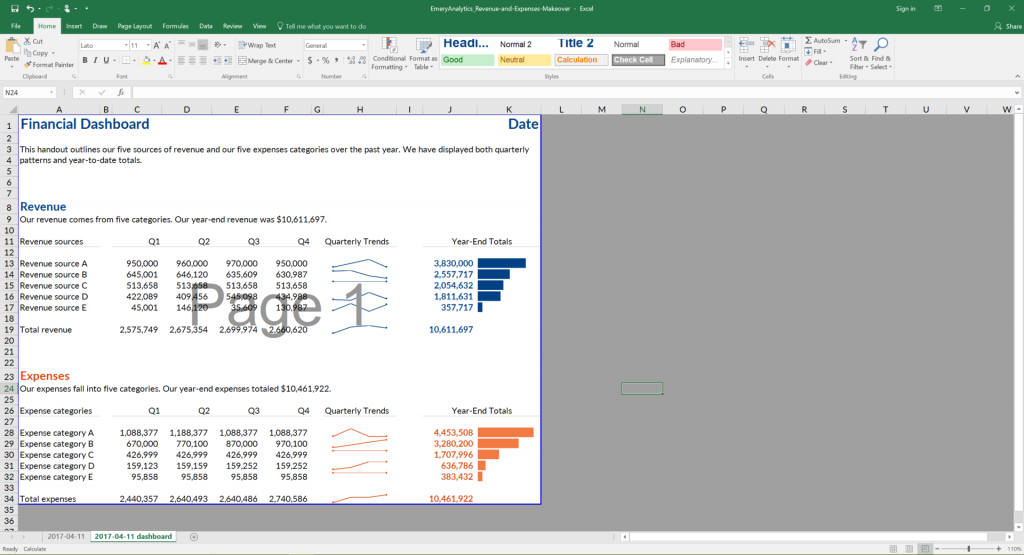Click the formula bar input field
1024x555 pixels.
coord(500,92)
